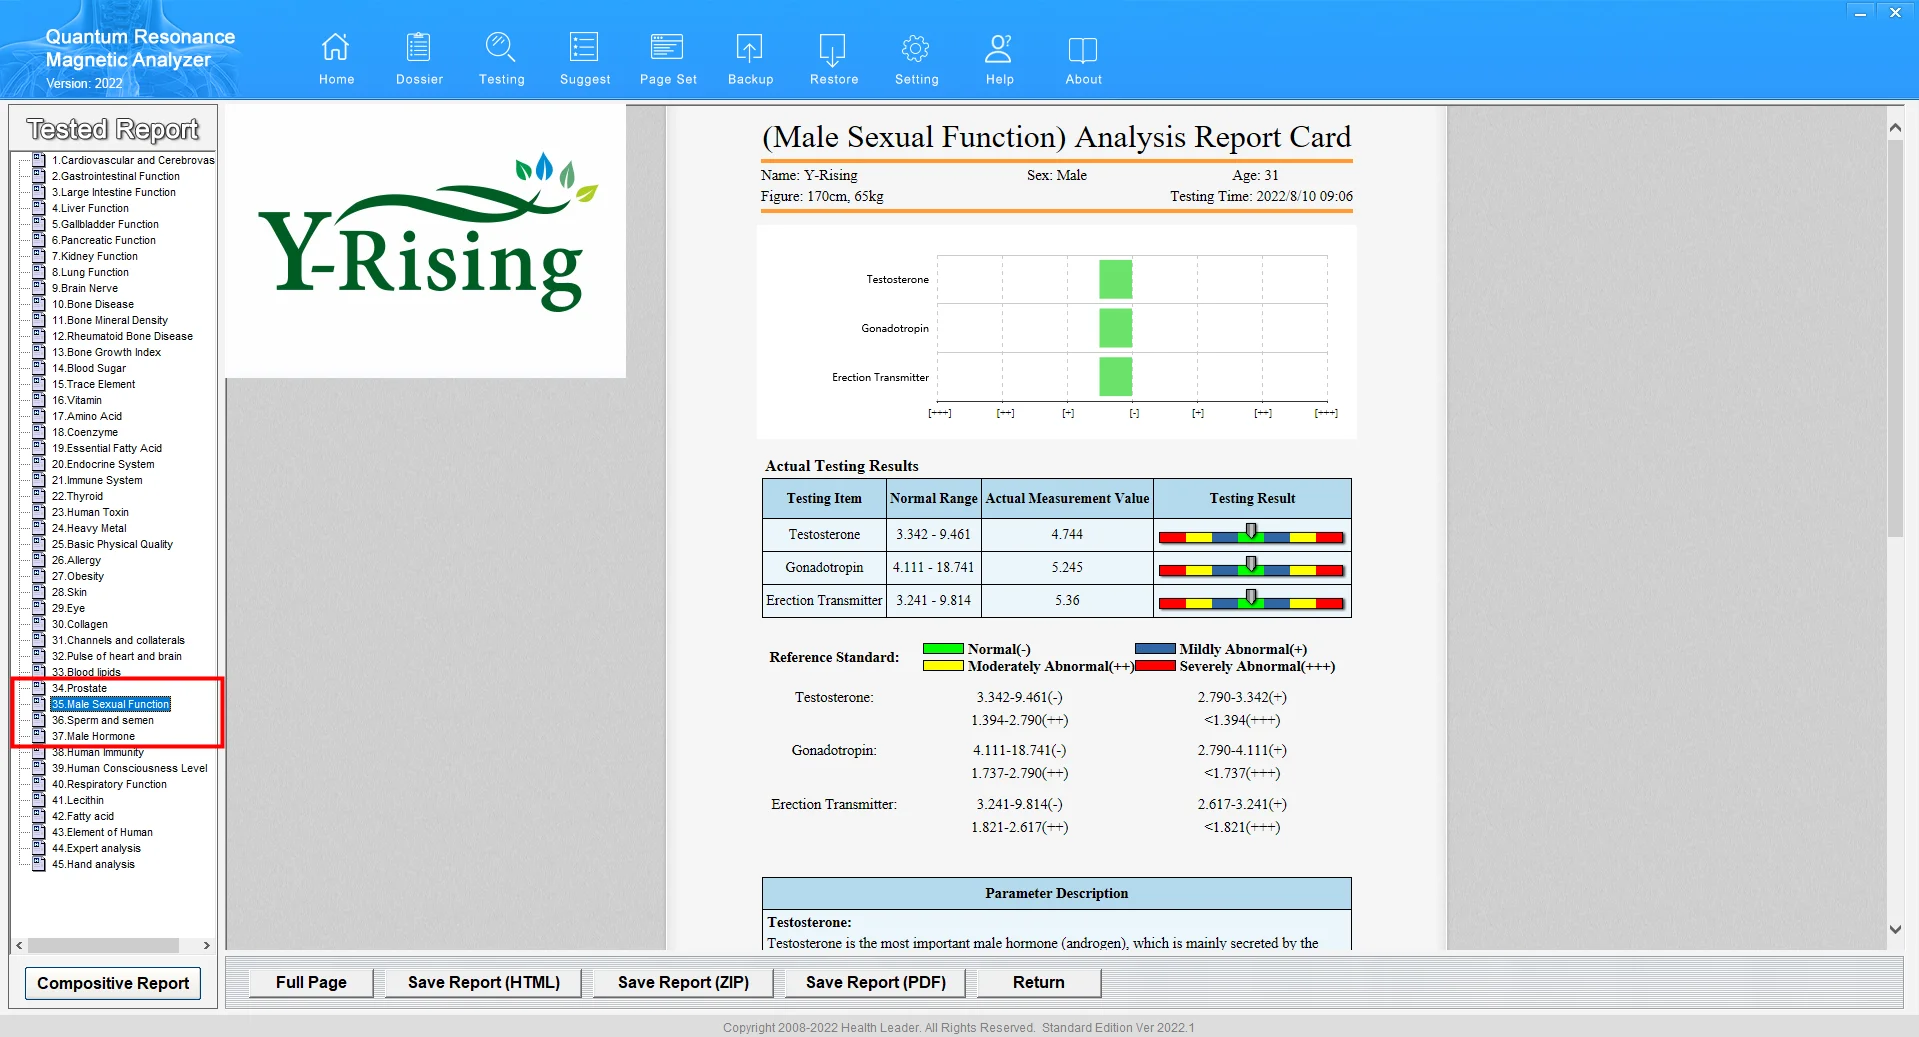Open the 8.Lung Function report
Screen dimensions: 1919x1037
(x=90, y=272)
